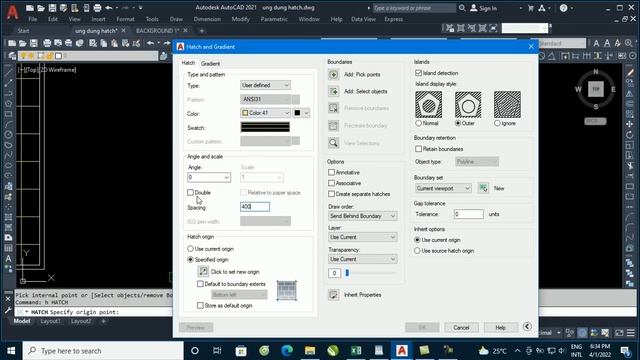
Task: Click the Gap Tolerance input field
Action: (469, 214)
